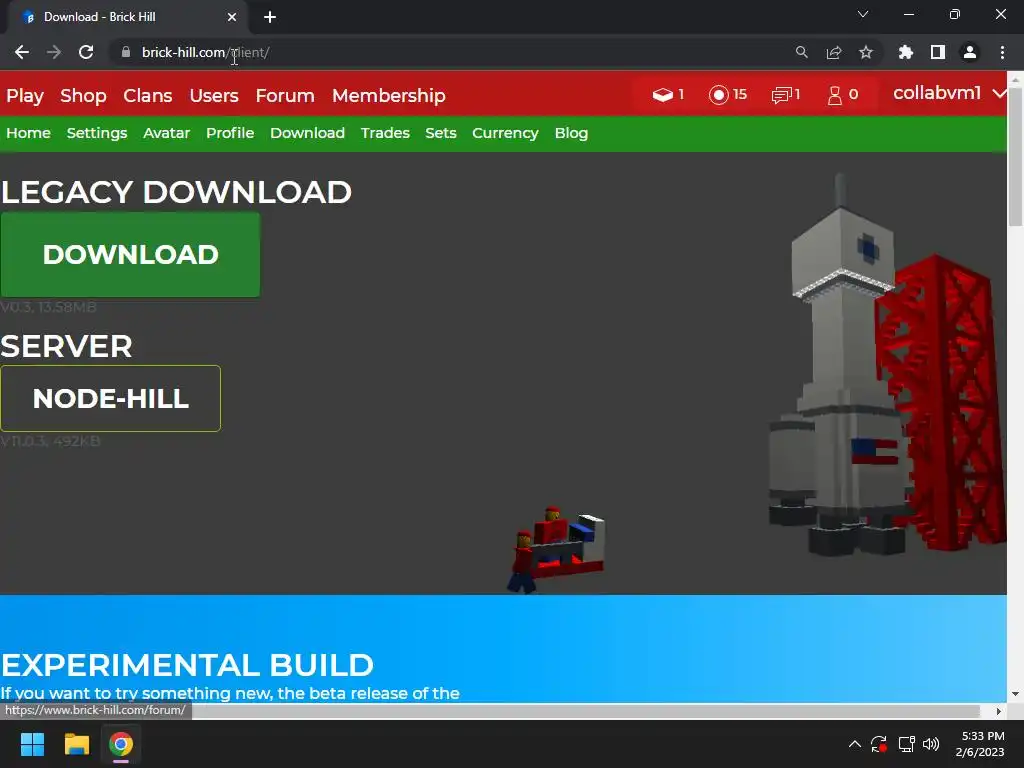Click the share page icon
The width and height of the screenshot is (1024, 768).
tap(833, 52)
